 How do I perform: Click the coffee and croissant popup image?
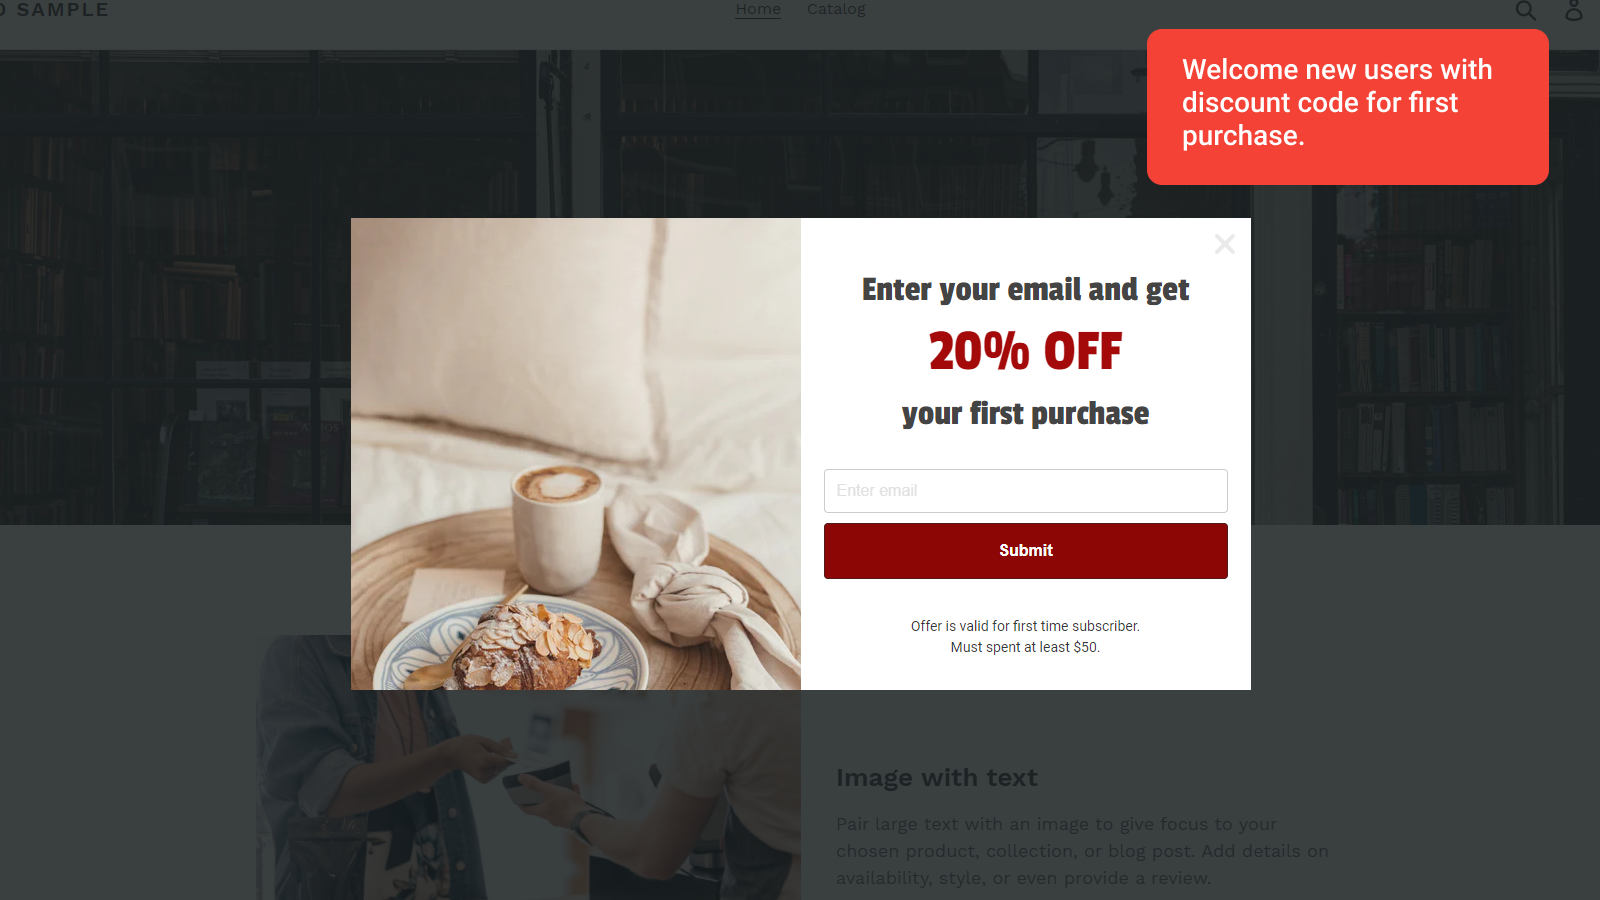[x=576, y=454]
